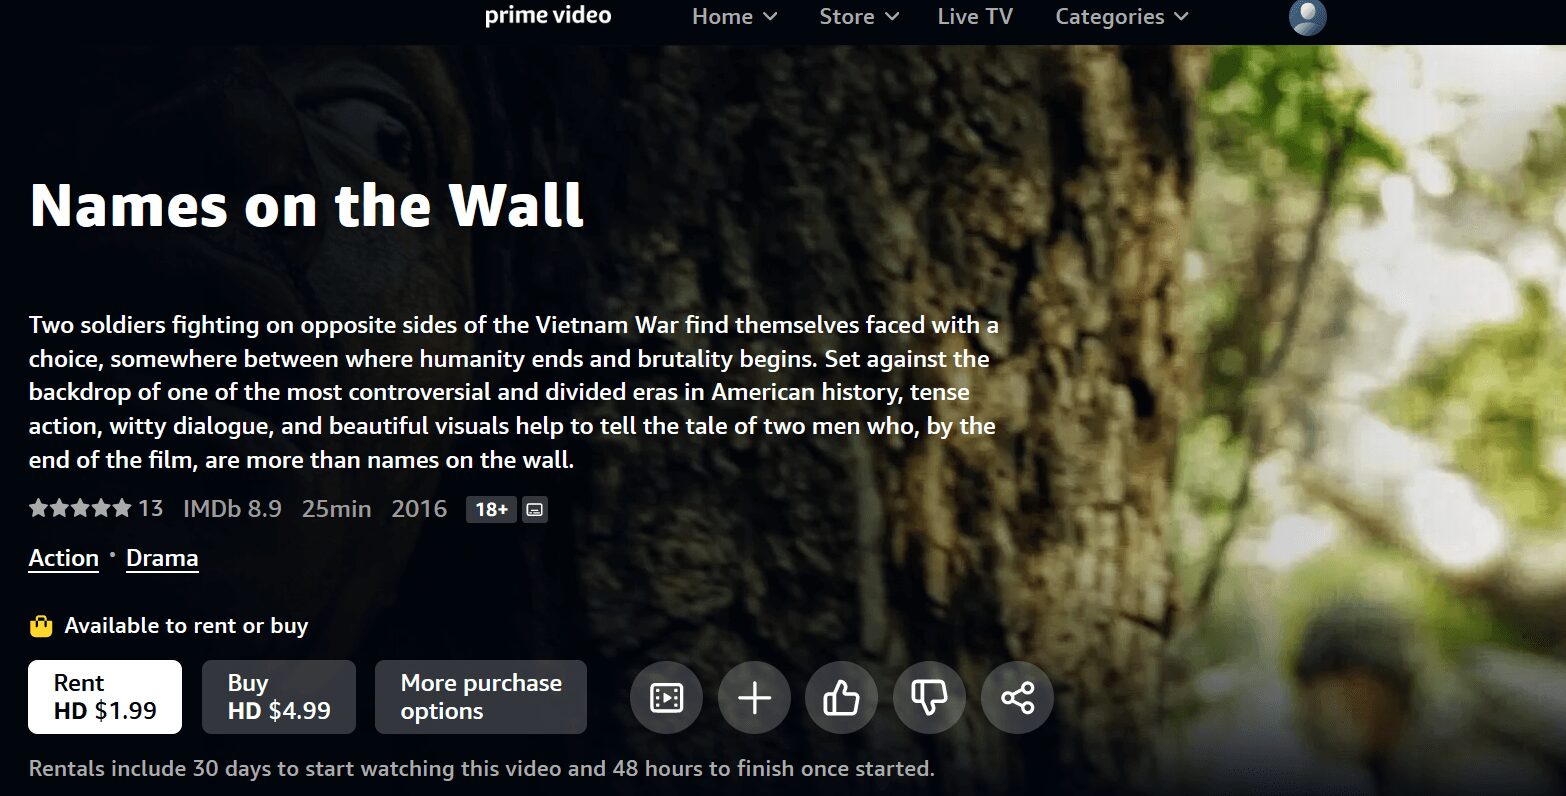Open the Share icon button
The height and width of the screenshot is (796, 1566).
pyautogui.click(x=1017, y=697)
